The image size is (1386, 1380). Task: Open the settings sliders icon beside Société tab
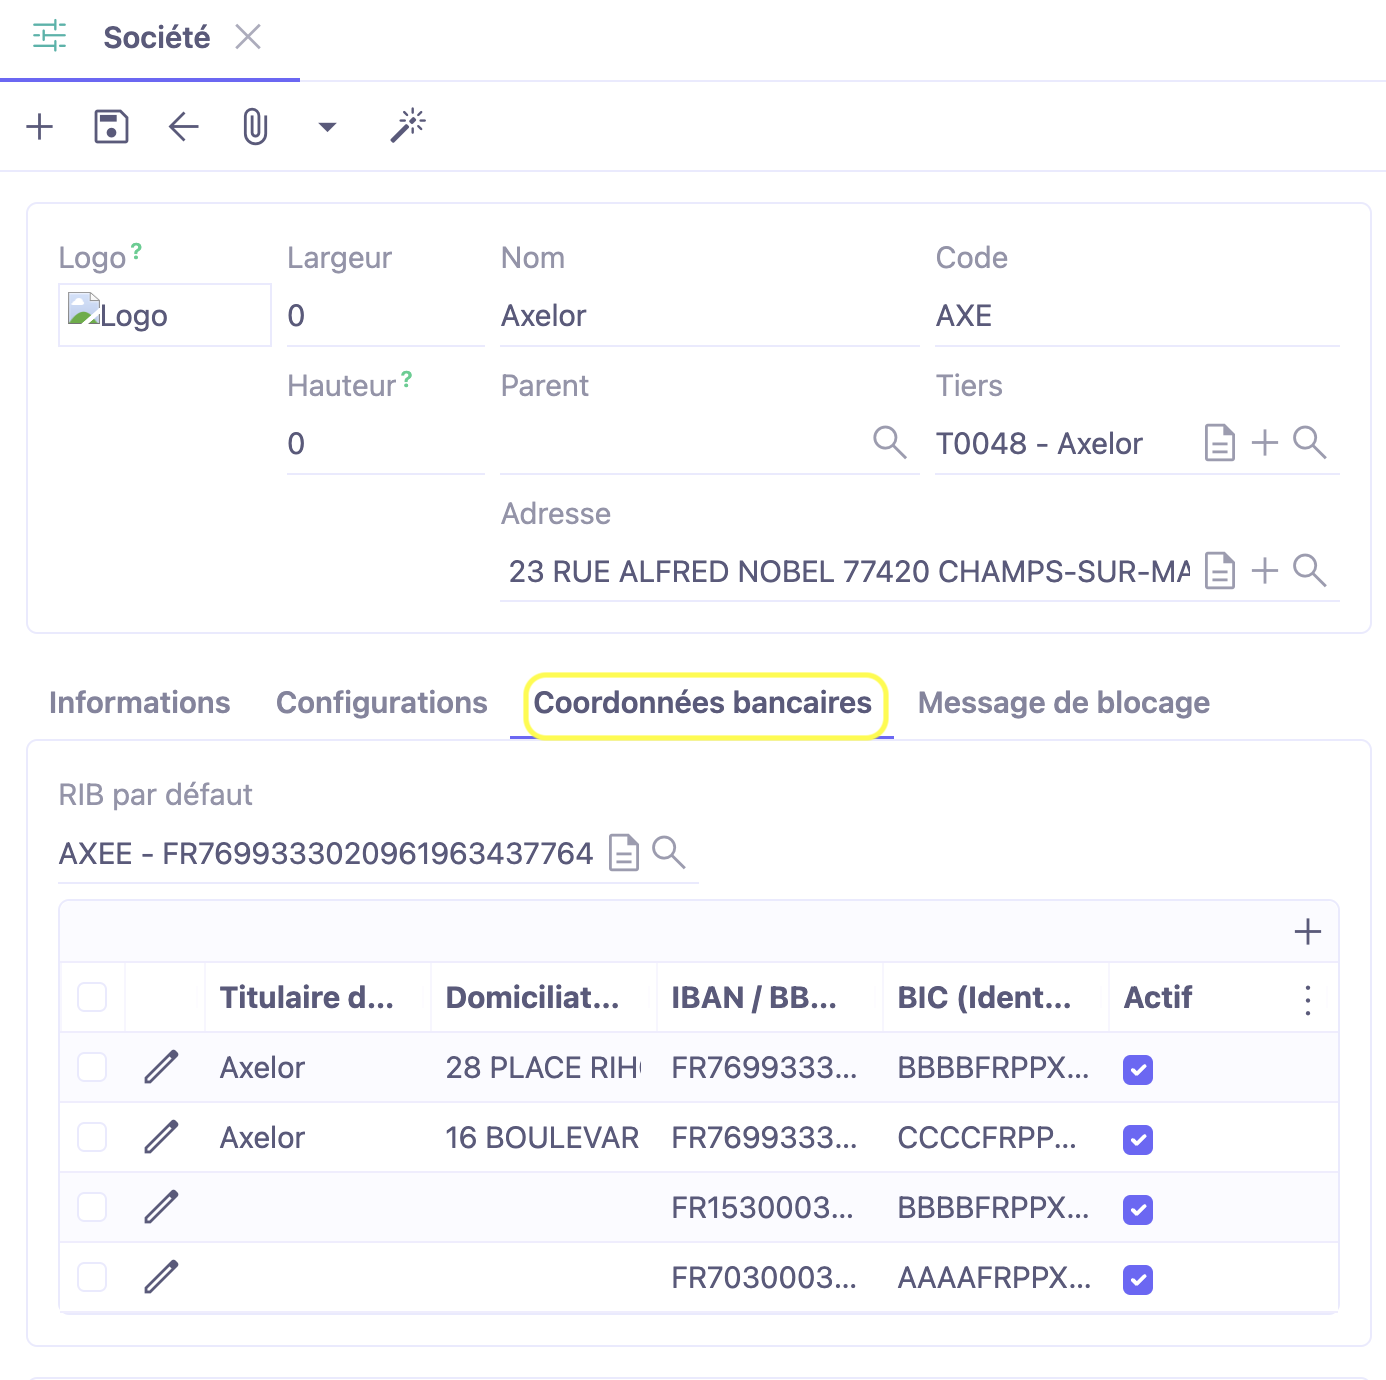pyautogui.click(x=49, y=36)
